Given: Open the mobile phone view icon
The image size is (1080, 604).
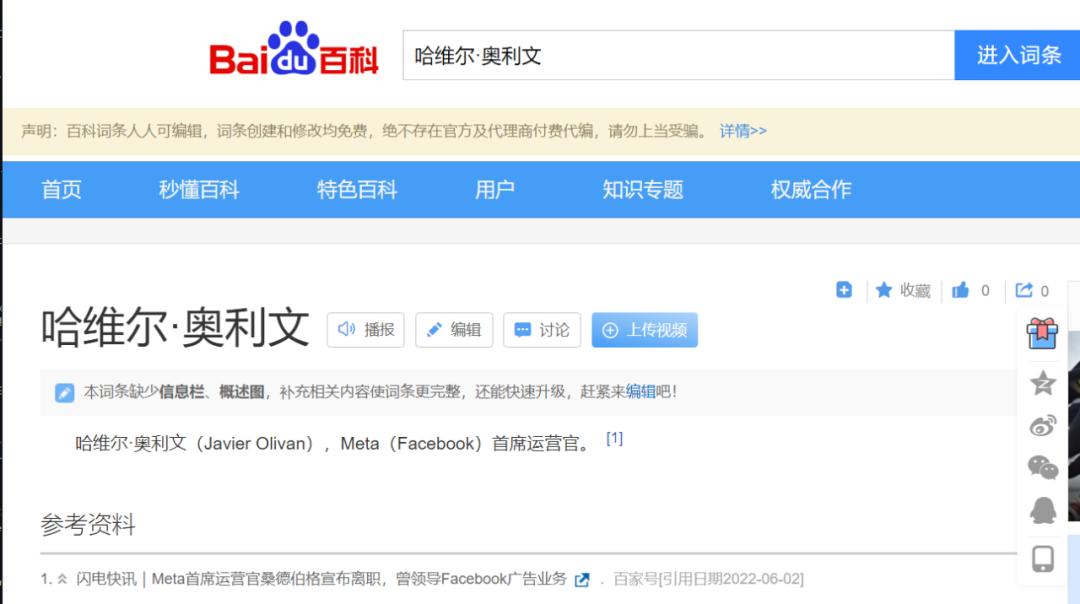Looking at the screenshot, I should point(1043,559).
